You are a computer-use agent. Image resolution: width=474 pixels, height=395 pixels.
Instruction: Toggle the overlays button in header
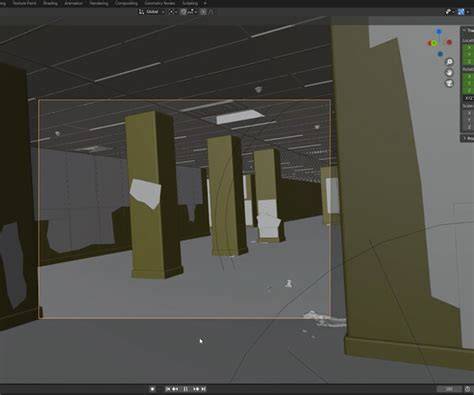(x=461, y=12)
